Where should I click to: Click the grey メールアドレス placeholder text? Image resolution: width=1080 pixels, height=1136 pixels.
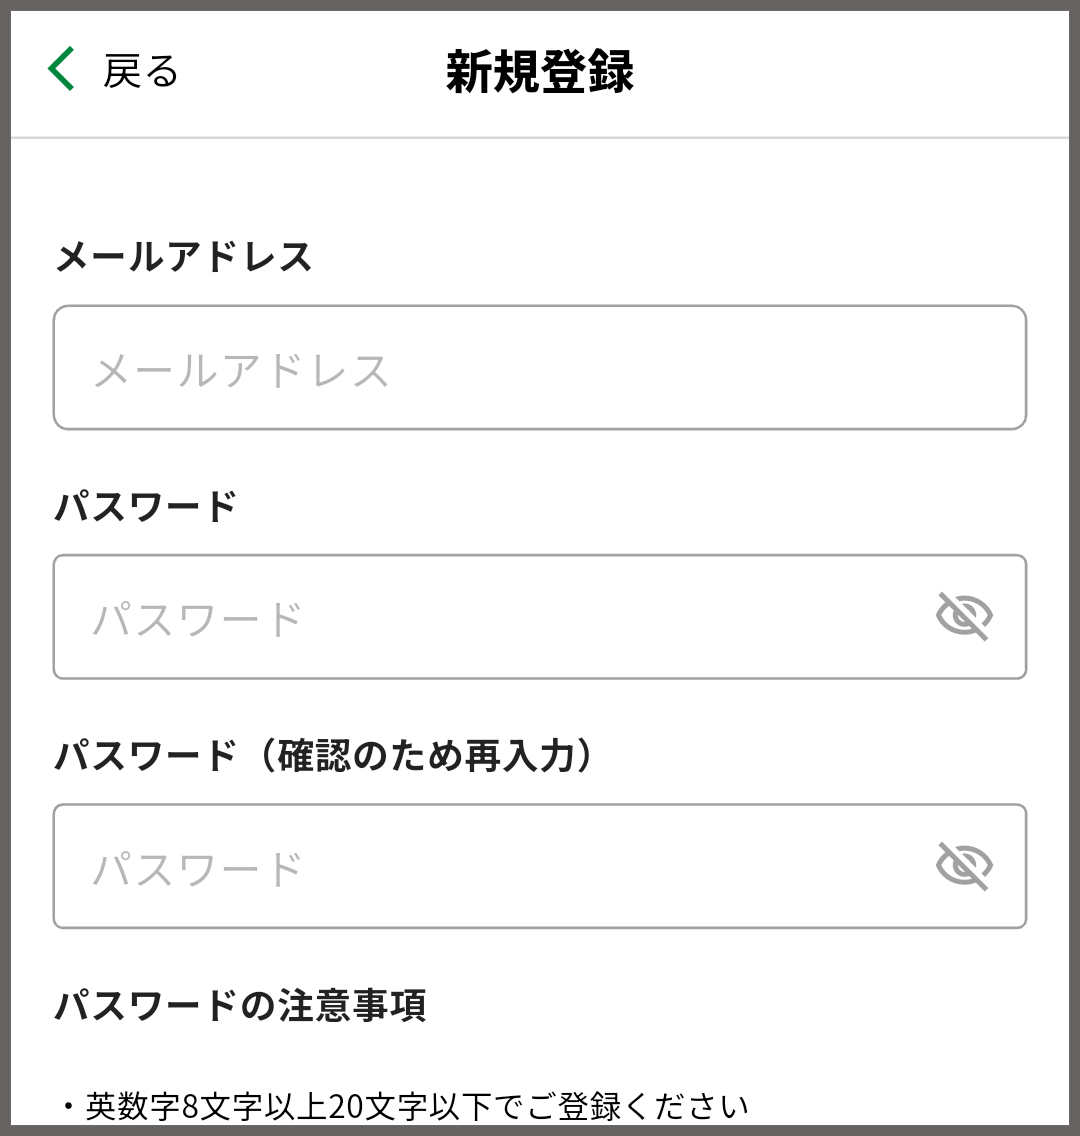coord(241,371)
